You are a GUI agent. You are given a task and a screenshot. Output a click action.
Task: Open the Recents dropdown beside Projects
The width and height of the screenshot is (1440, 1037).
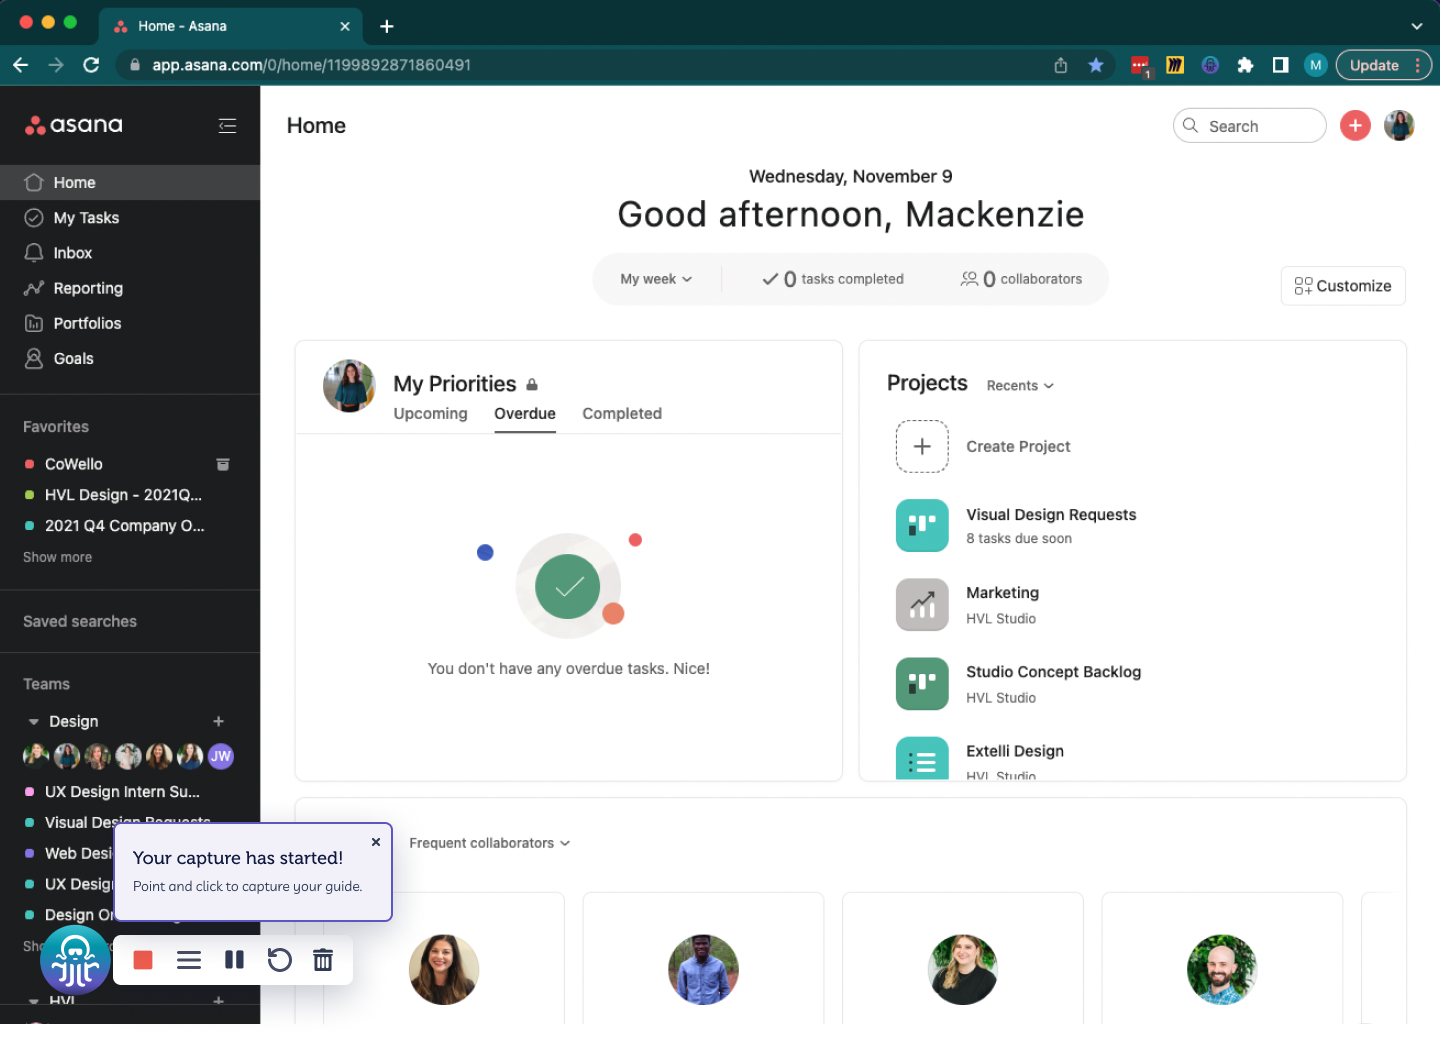click(x=1020, y=386)
